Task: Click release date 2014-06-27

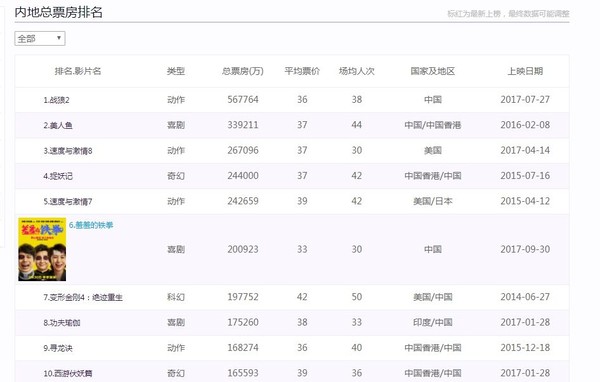Action: [525, 297]
